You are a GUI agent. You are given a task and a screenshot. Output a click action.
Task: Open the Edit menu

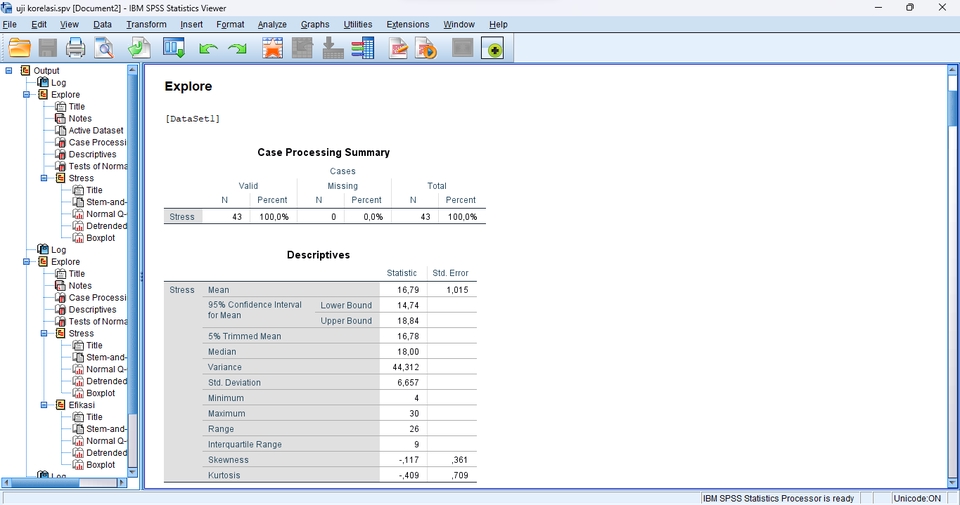[x=39, y=24]
